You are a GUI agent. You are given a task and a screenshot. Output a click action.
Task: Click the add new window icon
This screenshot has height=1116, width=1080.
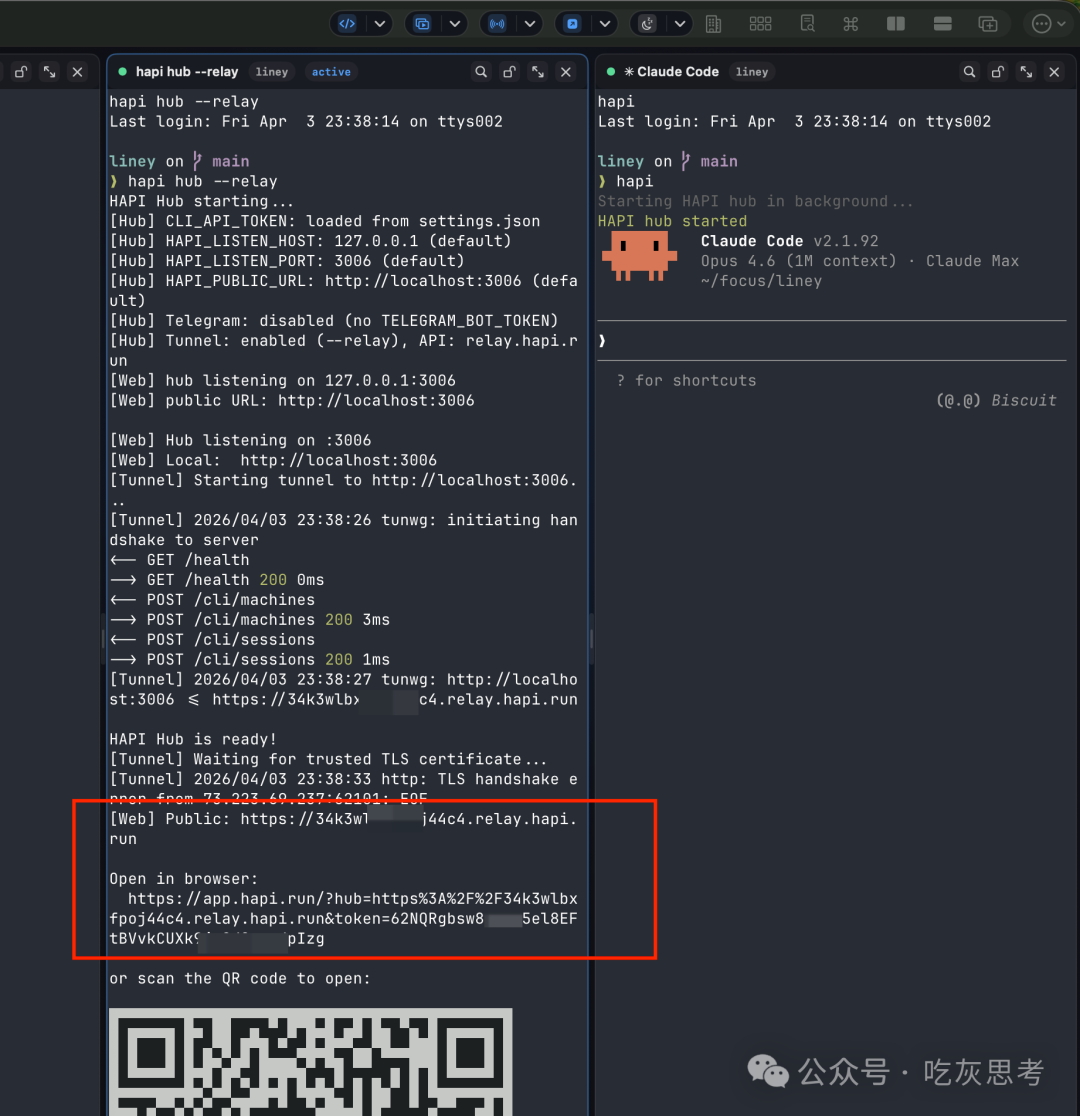[987, 24]
